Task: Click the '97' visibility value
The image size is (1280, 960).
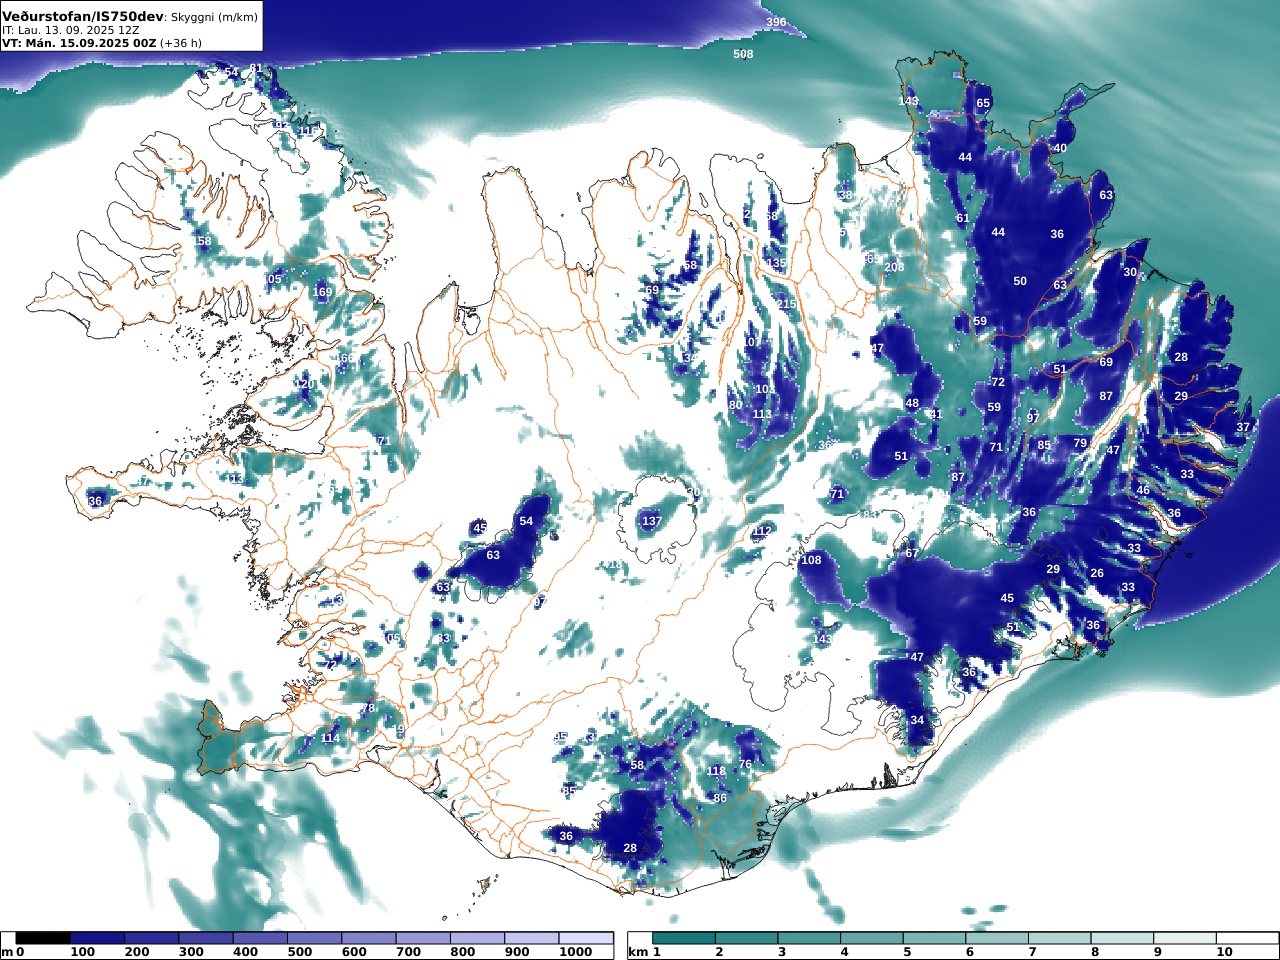Action: pyautogui.click(x=1033, y=417)
